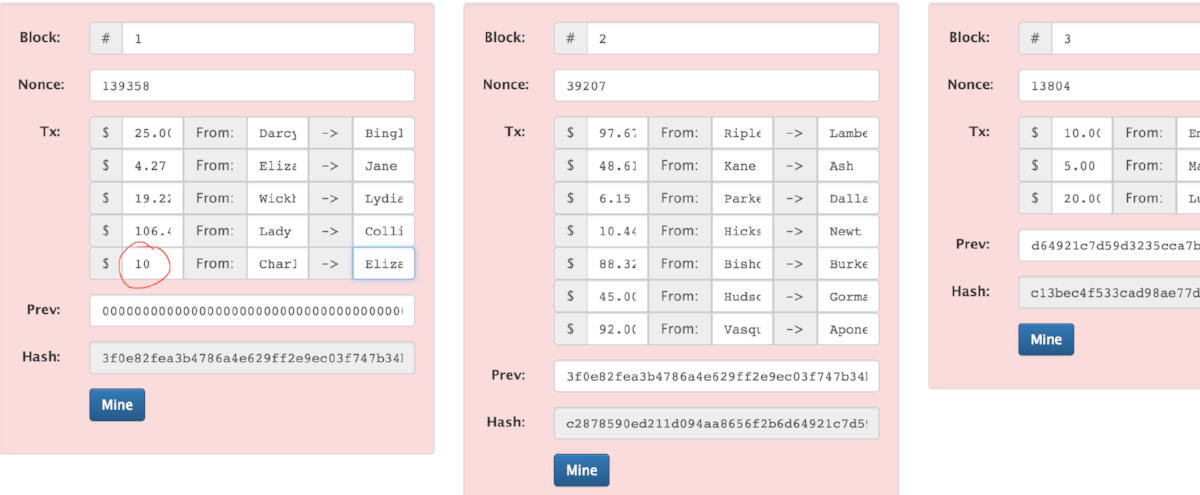Click the recipient field starting Apone
This screenshot has height=495, width=1200.
849,329
